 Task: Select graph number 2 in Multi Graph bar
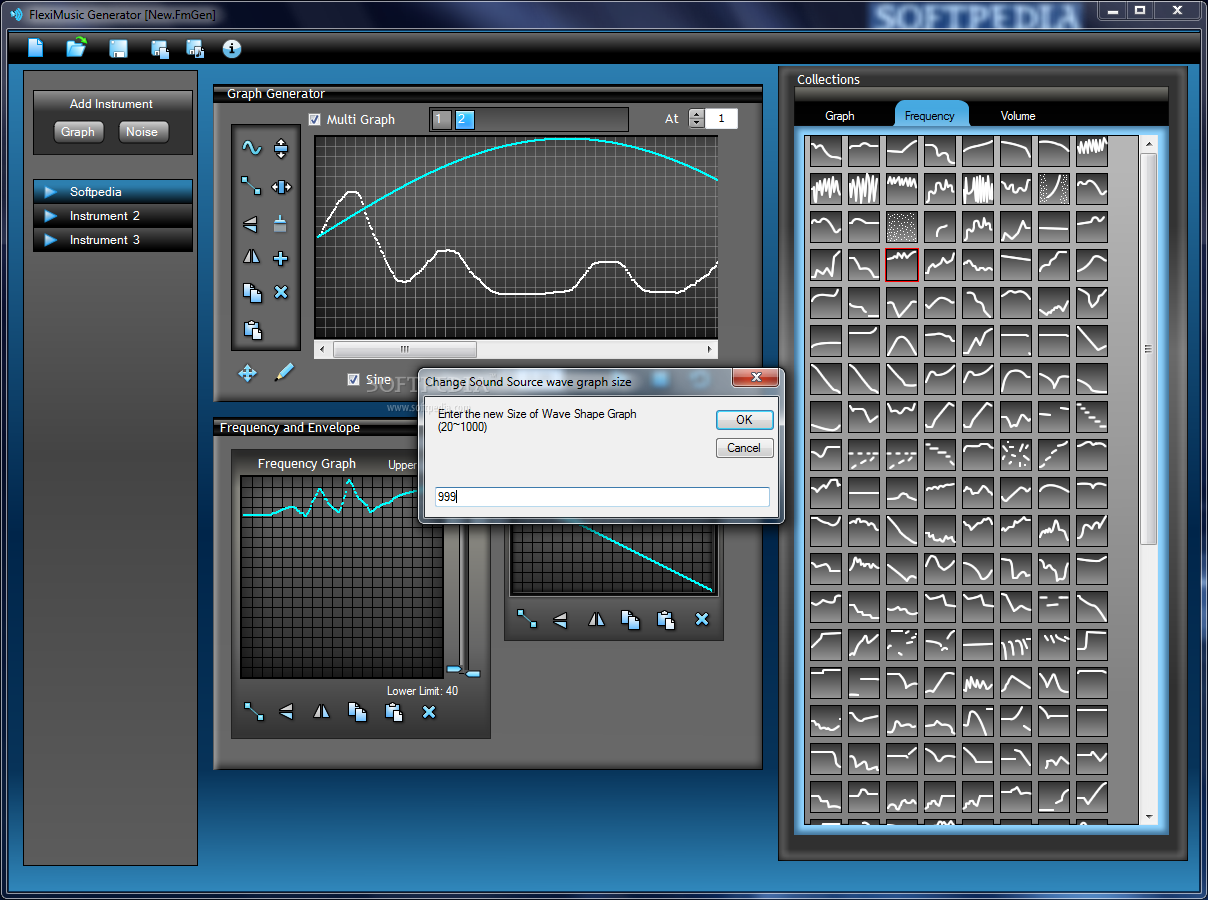coord(464,120)
